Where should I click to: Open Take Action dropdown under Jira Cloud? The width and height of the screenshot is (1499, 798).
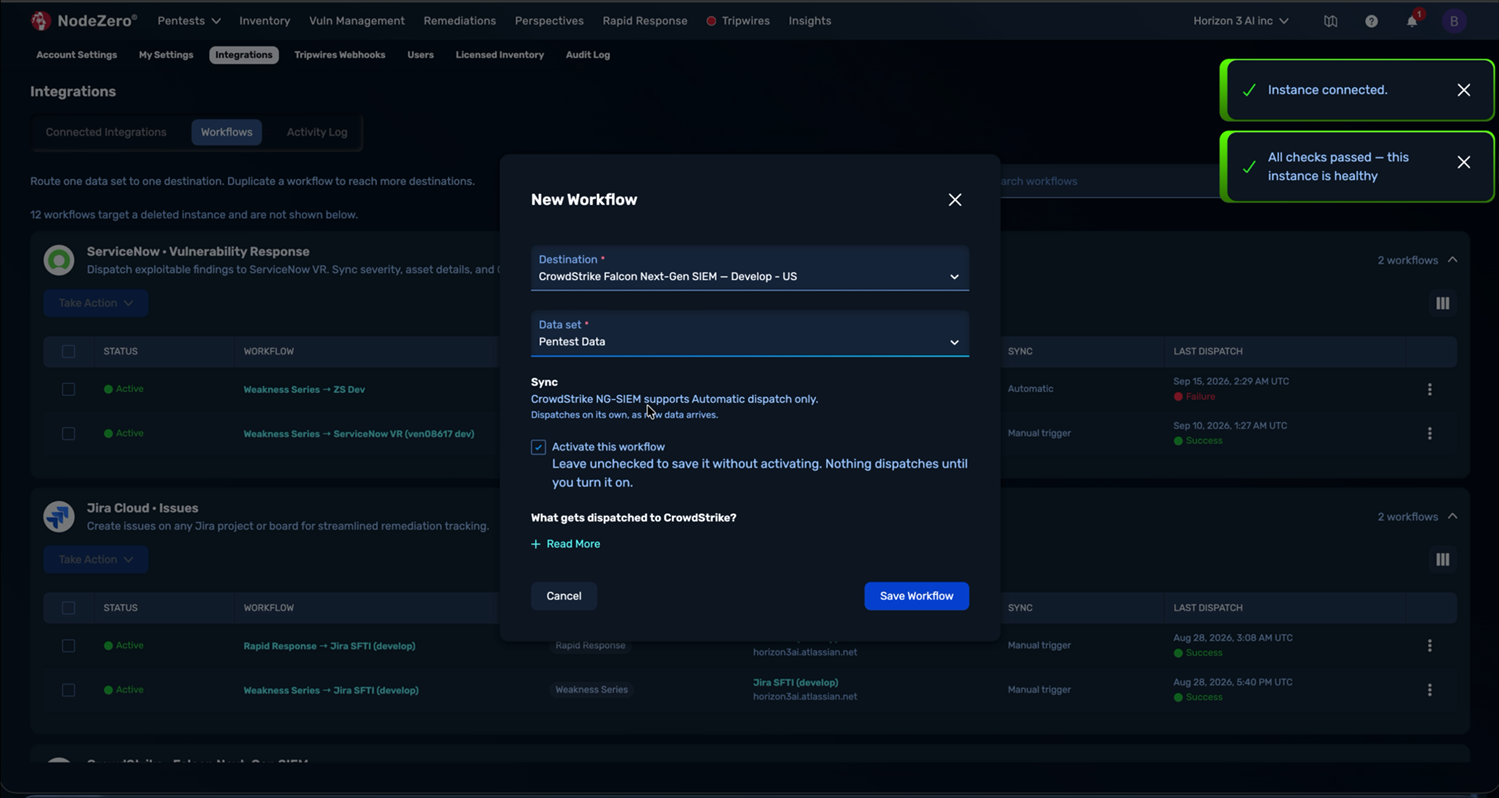pos(96,560)
